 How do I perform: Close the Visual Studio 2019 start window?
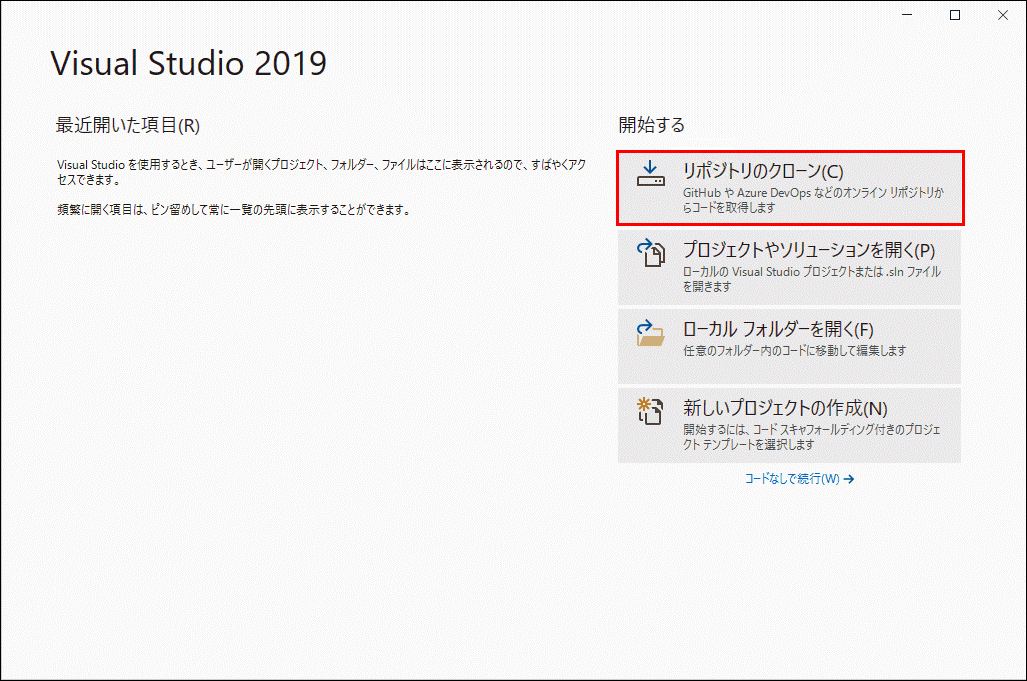point(1003,15)
